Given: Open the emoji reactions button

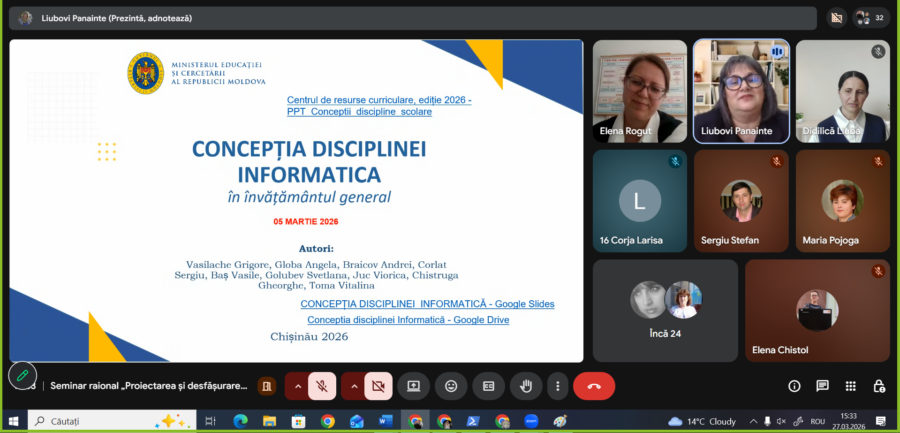Looking at the screenshot, I should point(451,385).
